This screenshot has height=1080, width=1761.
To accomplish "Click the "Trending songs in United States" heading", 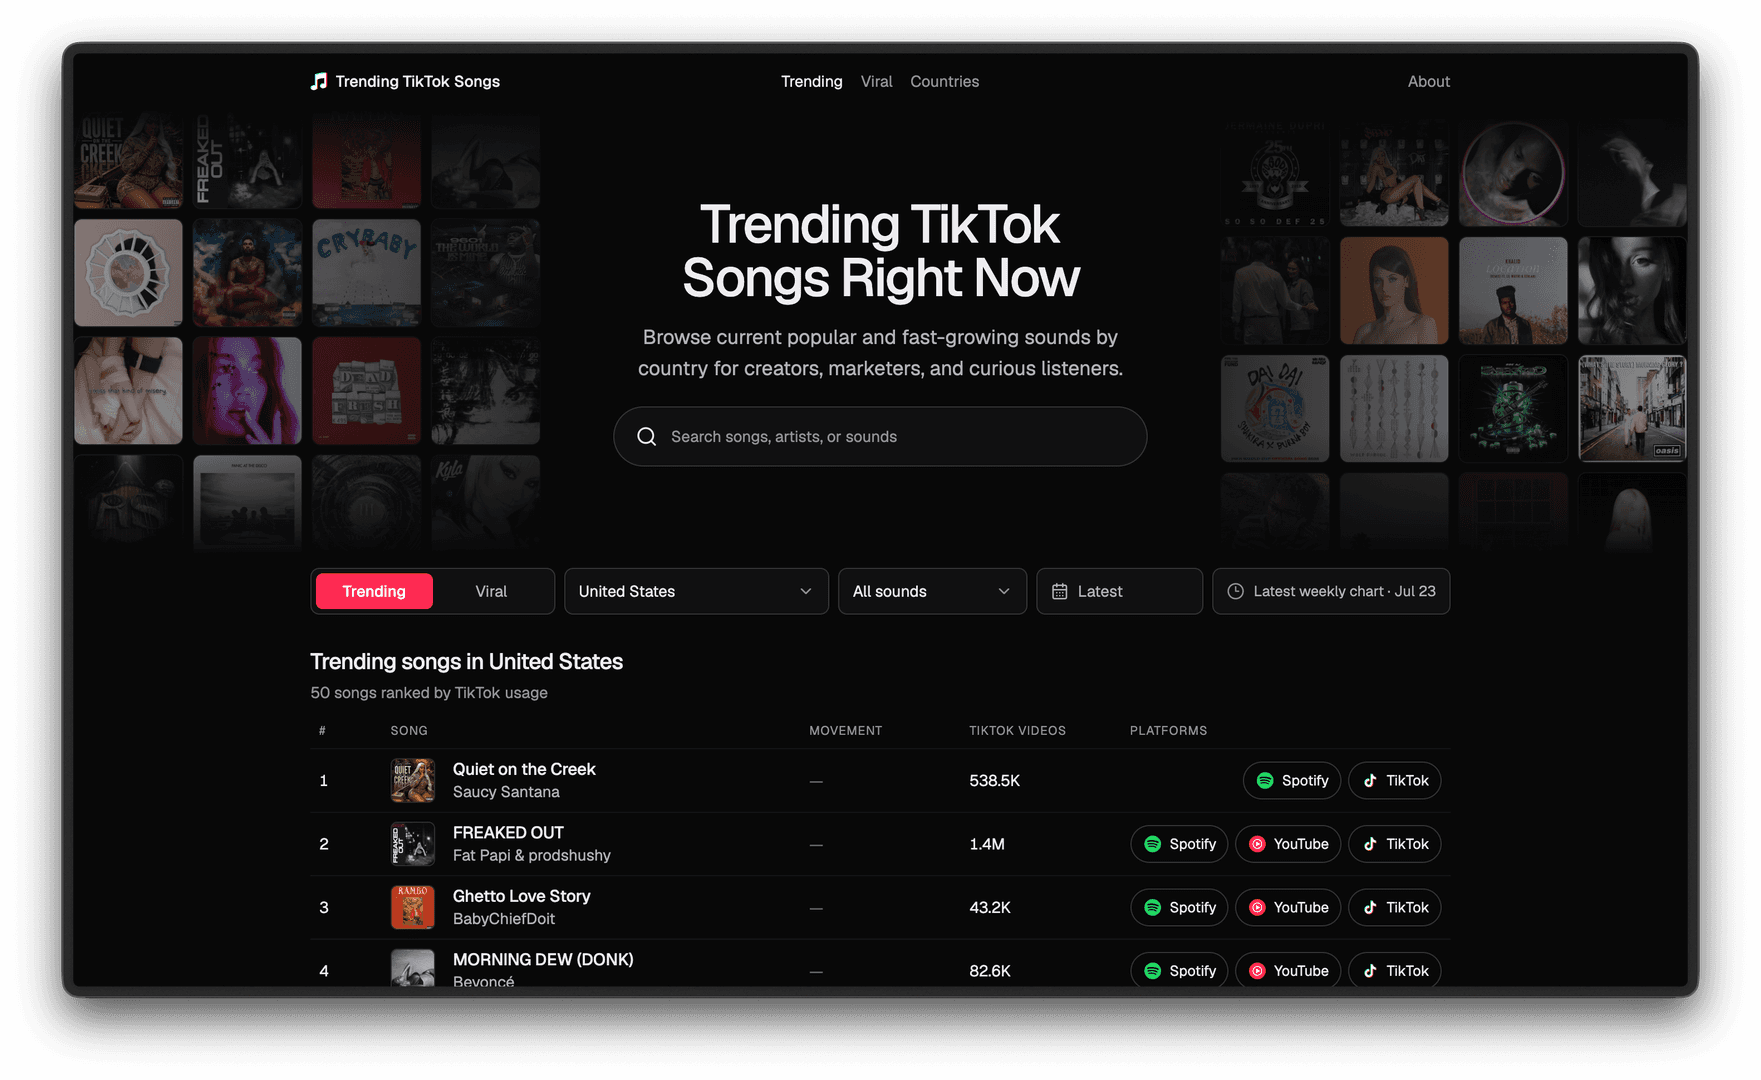I will click(467, 662).
